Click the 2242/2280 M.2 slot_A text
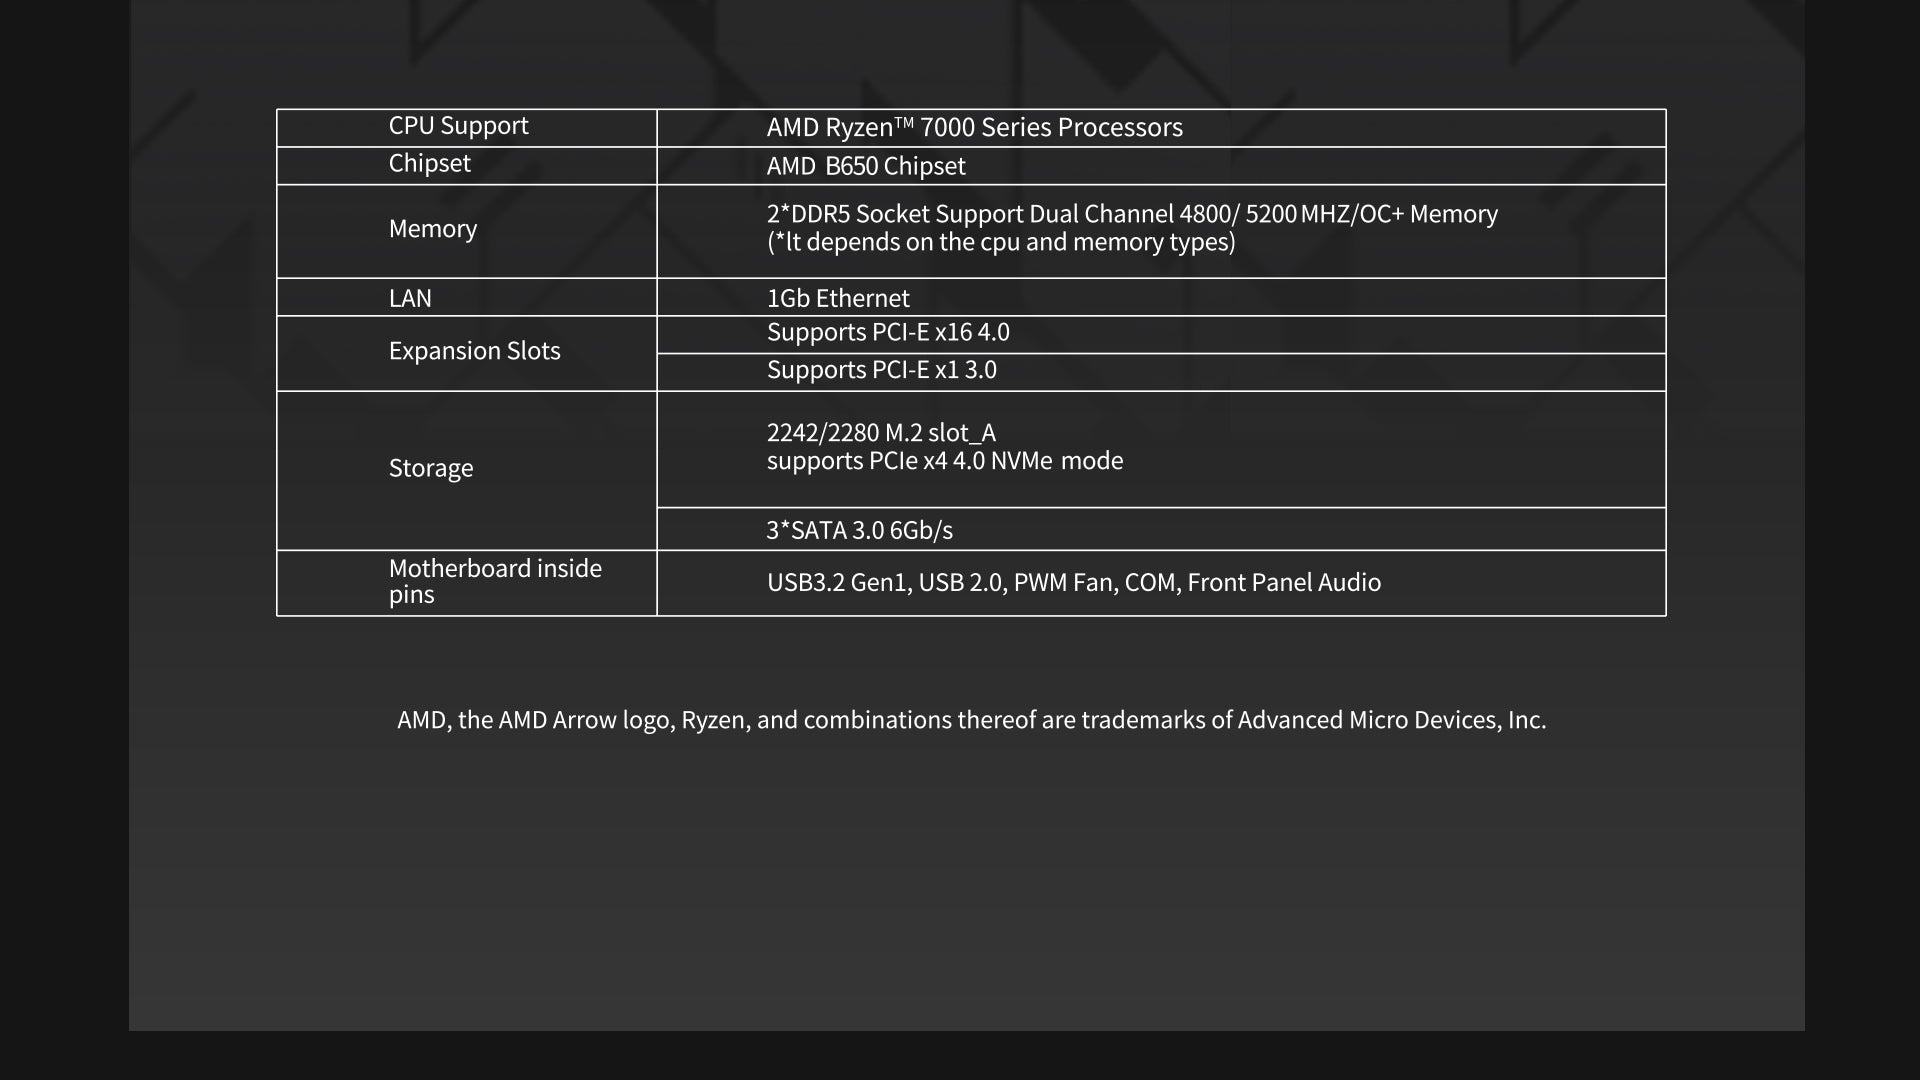The height and width of the screenshot is (1080, 1920). [881, 433]
